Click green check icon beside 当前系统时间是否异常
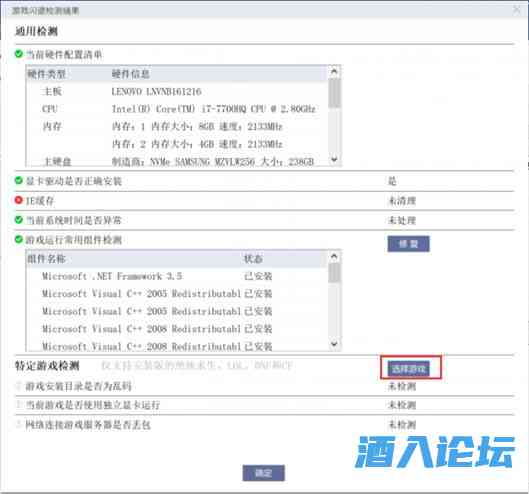529x494 pixels. [19, 220]
